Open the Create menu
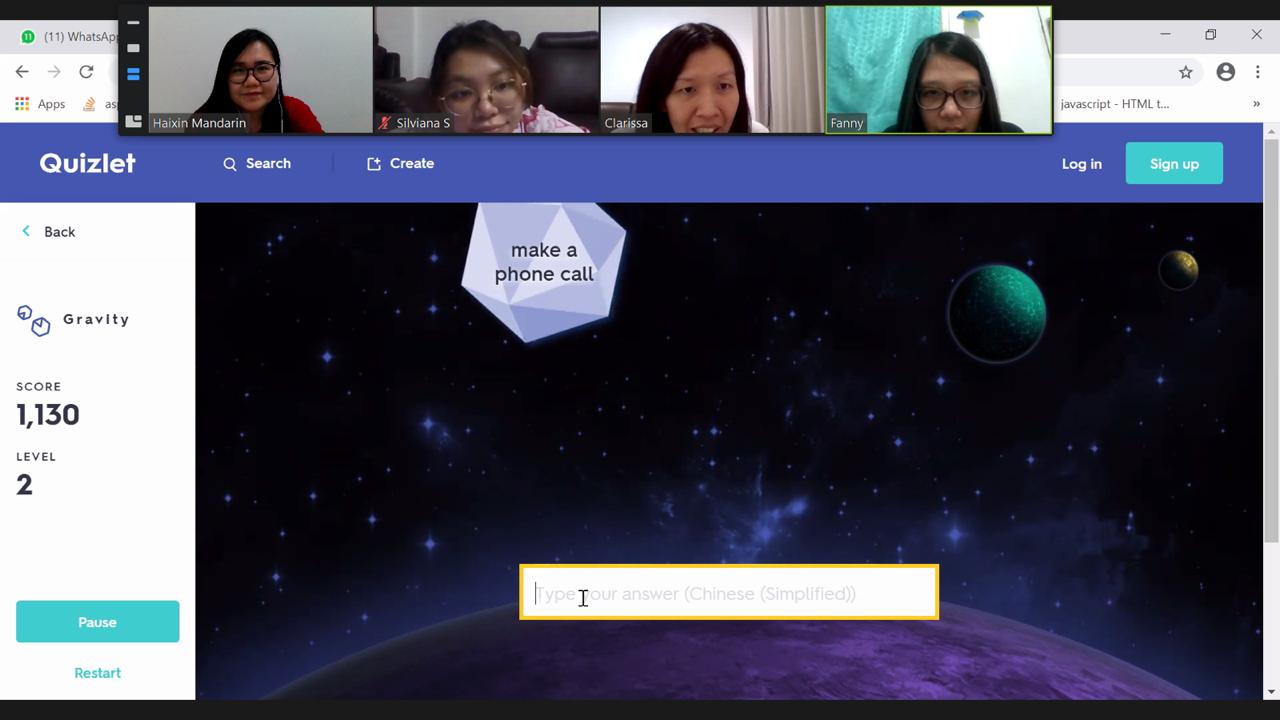Viewport: 1280px width, 720px height. pos(400,163)
